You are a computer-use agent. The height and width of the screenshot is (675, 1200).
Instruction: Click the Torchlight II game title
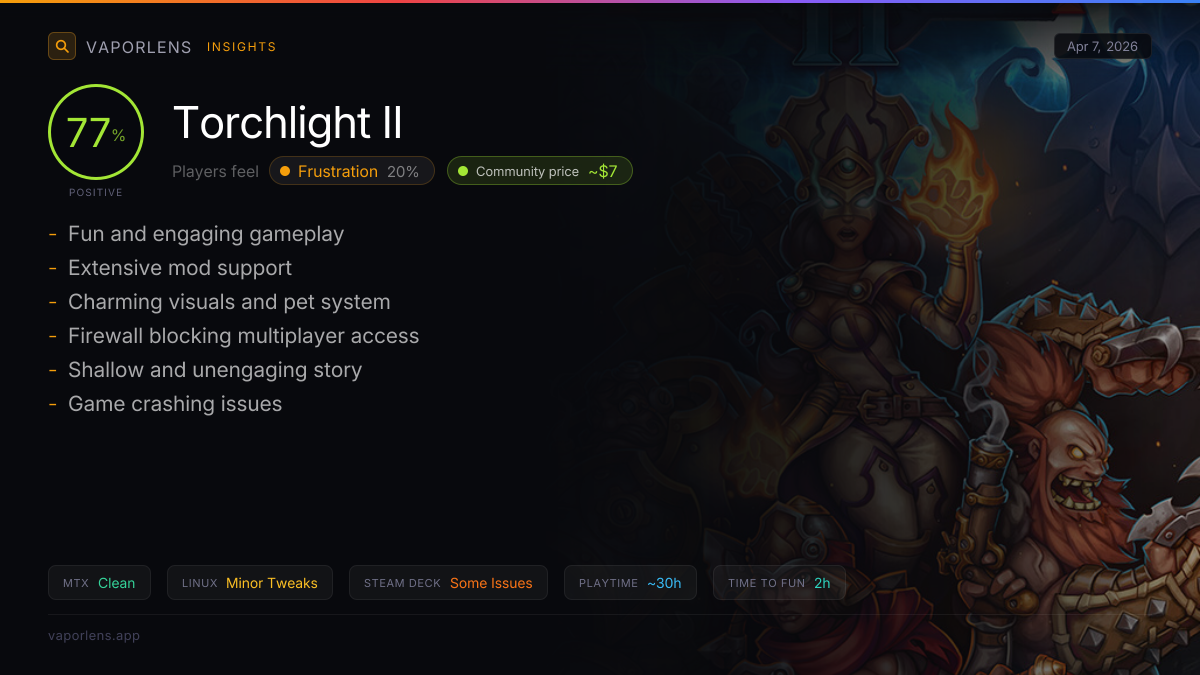tap(288, 123)
